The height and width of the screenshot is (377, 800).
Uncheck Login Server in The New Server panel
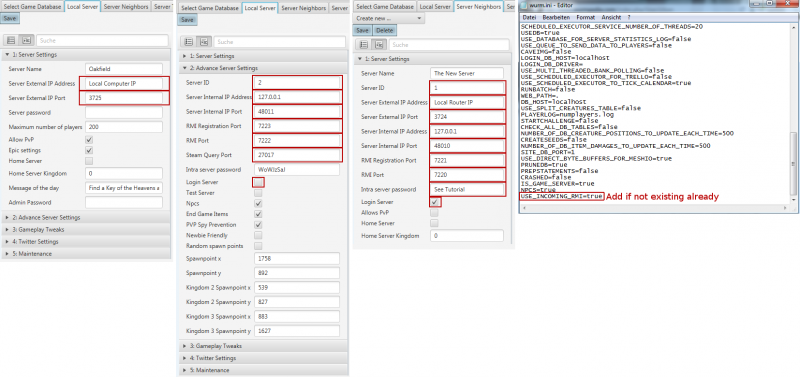click(x=435, y=202)
